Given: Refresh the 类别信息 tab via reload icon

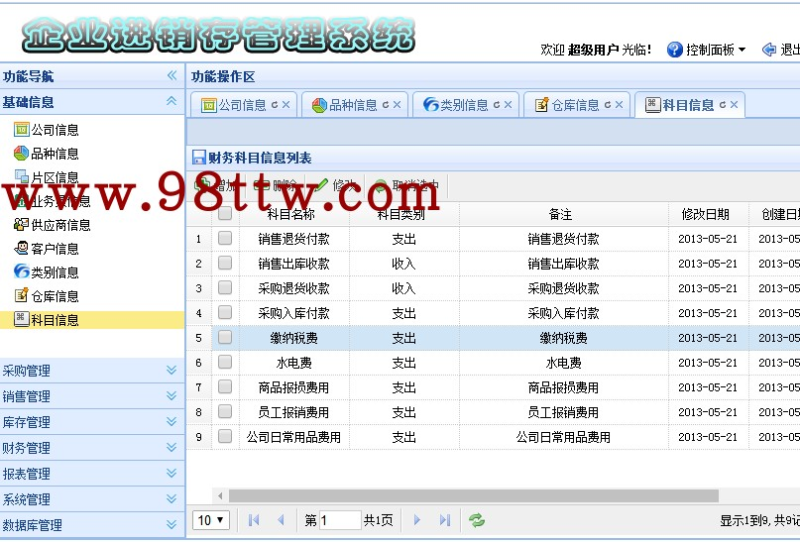Looking at the screenshot, I should [x=496, y=105].
